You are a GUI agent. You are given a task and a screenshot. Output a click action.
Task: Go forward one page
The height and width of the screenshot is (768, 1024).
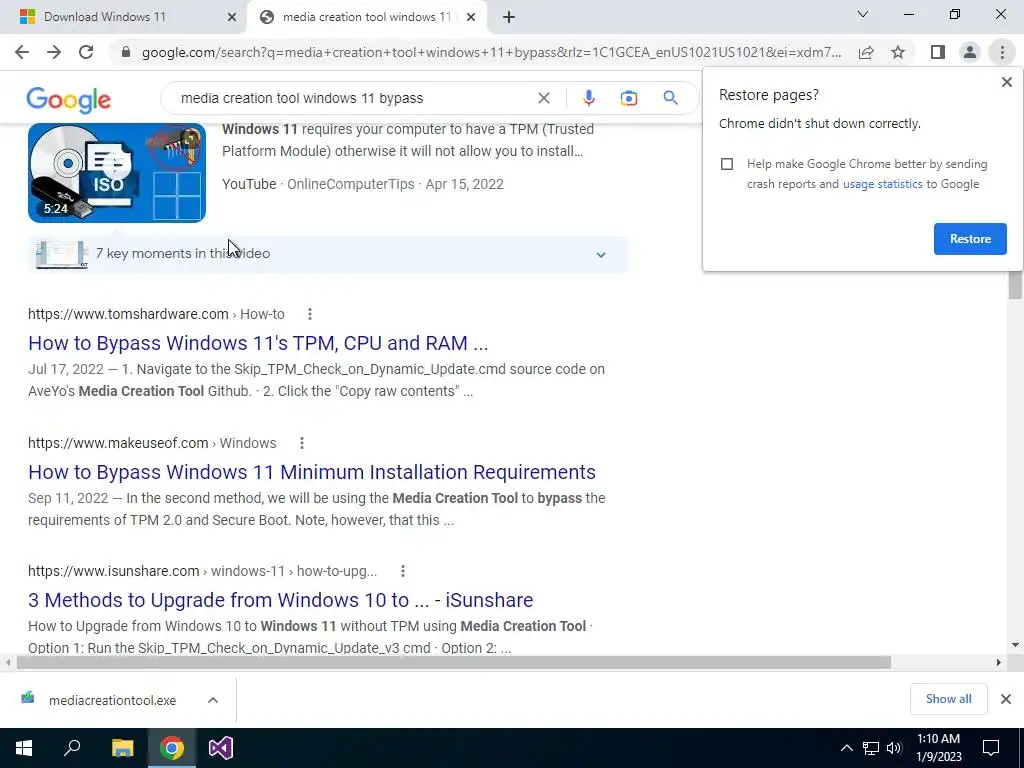pos(54,52)
